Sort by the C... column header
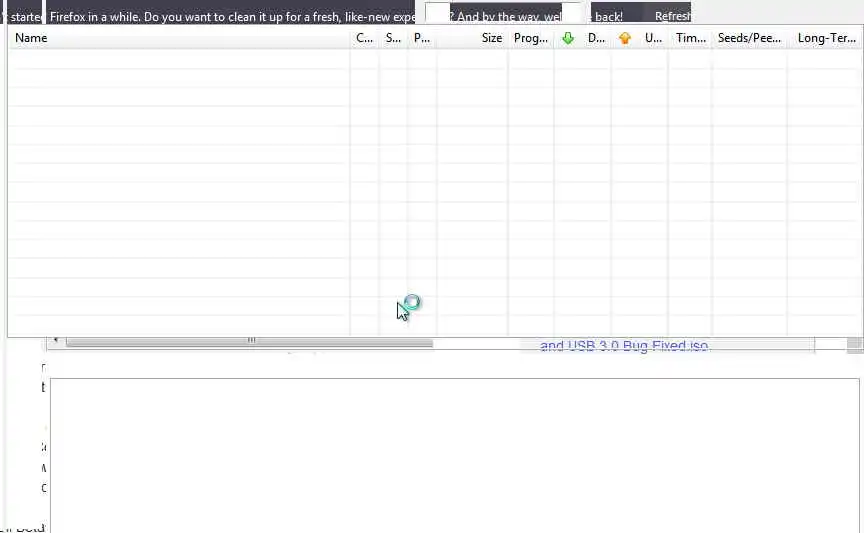 [x=364, y=38]
